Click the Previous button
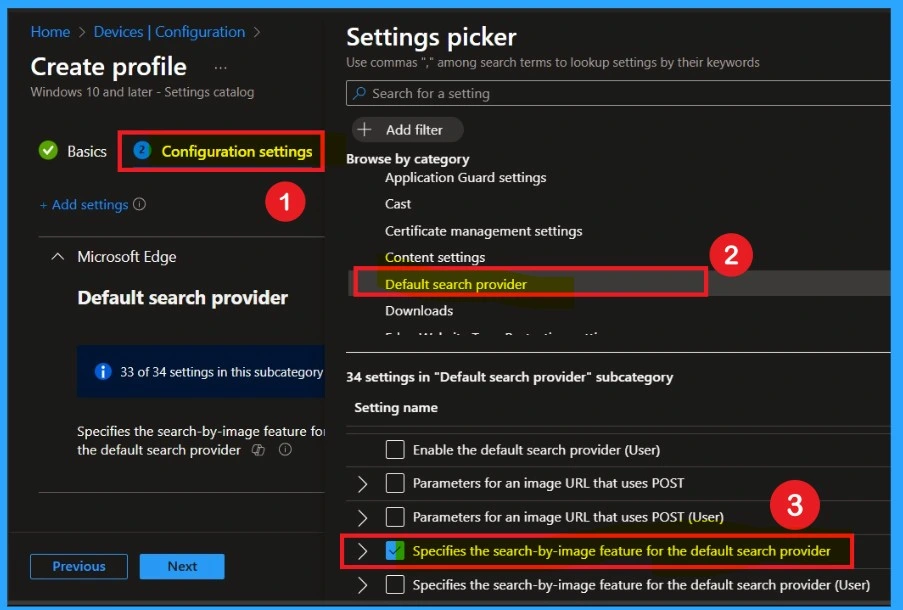This screenshot has height=610, width=903. [79, 566]
